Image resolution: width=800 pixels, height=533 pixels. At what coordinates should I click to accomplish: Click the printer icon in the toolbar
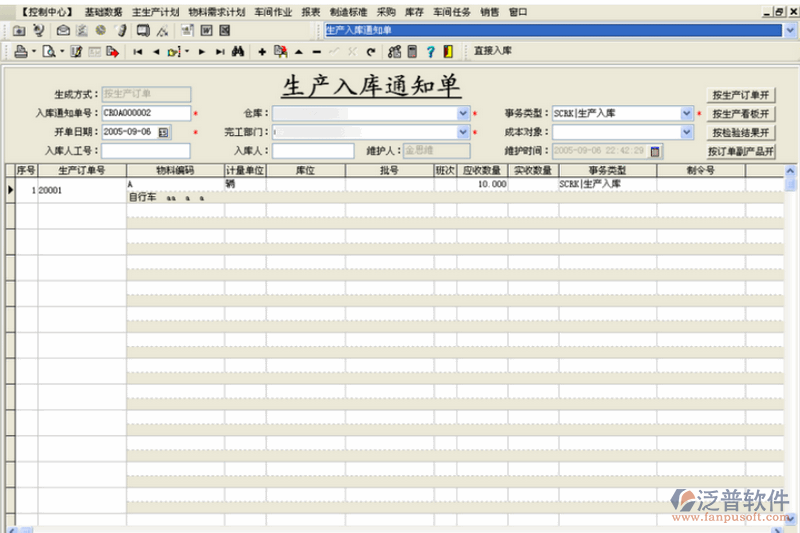pyautogui.click(x=19, y=51)
